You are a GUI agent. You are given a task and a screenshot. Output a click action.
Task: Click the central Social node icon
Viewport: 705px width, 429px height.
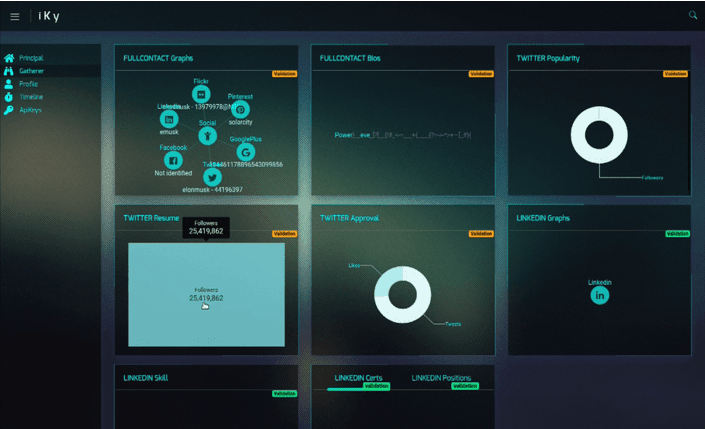(208, 136)
